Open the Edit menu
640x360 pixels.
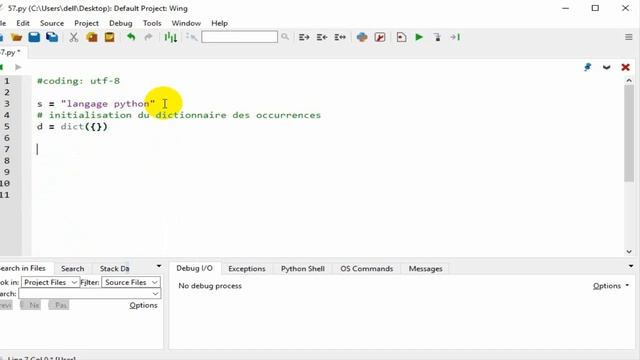23,23
